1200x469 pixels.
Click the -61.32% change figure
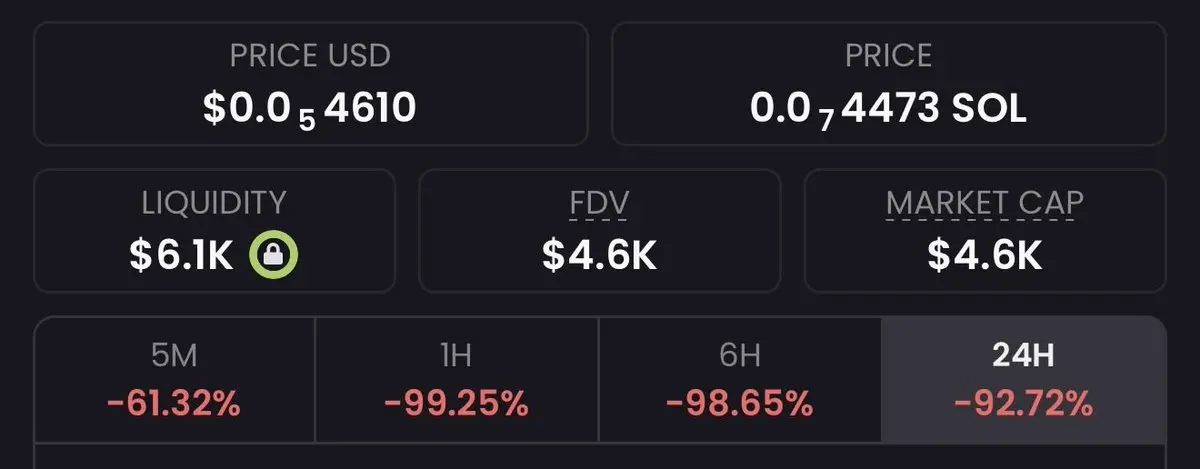click(x=173, y=404)
